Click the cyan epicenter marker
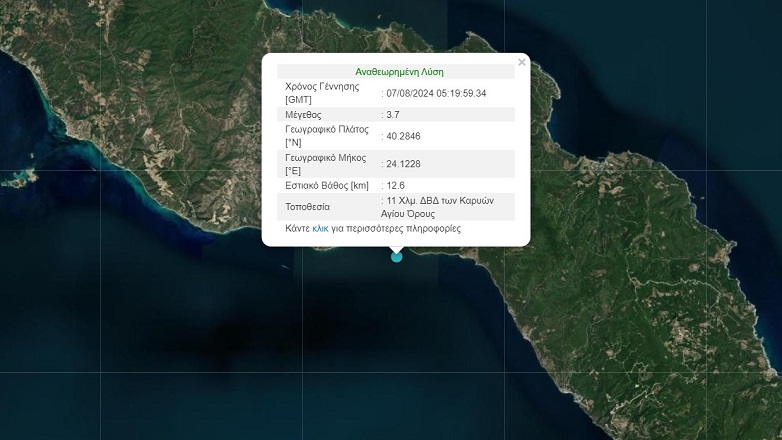Viewport: 782px width, 440px height. 397,257
